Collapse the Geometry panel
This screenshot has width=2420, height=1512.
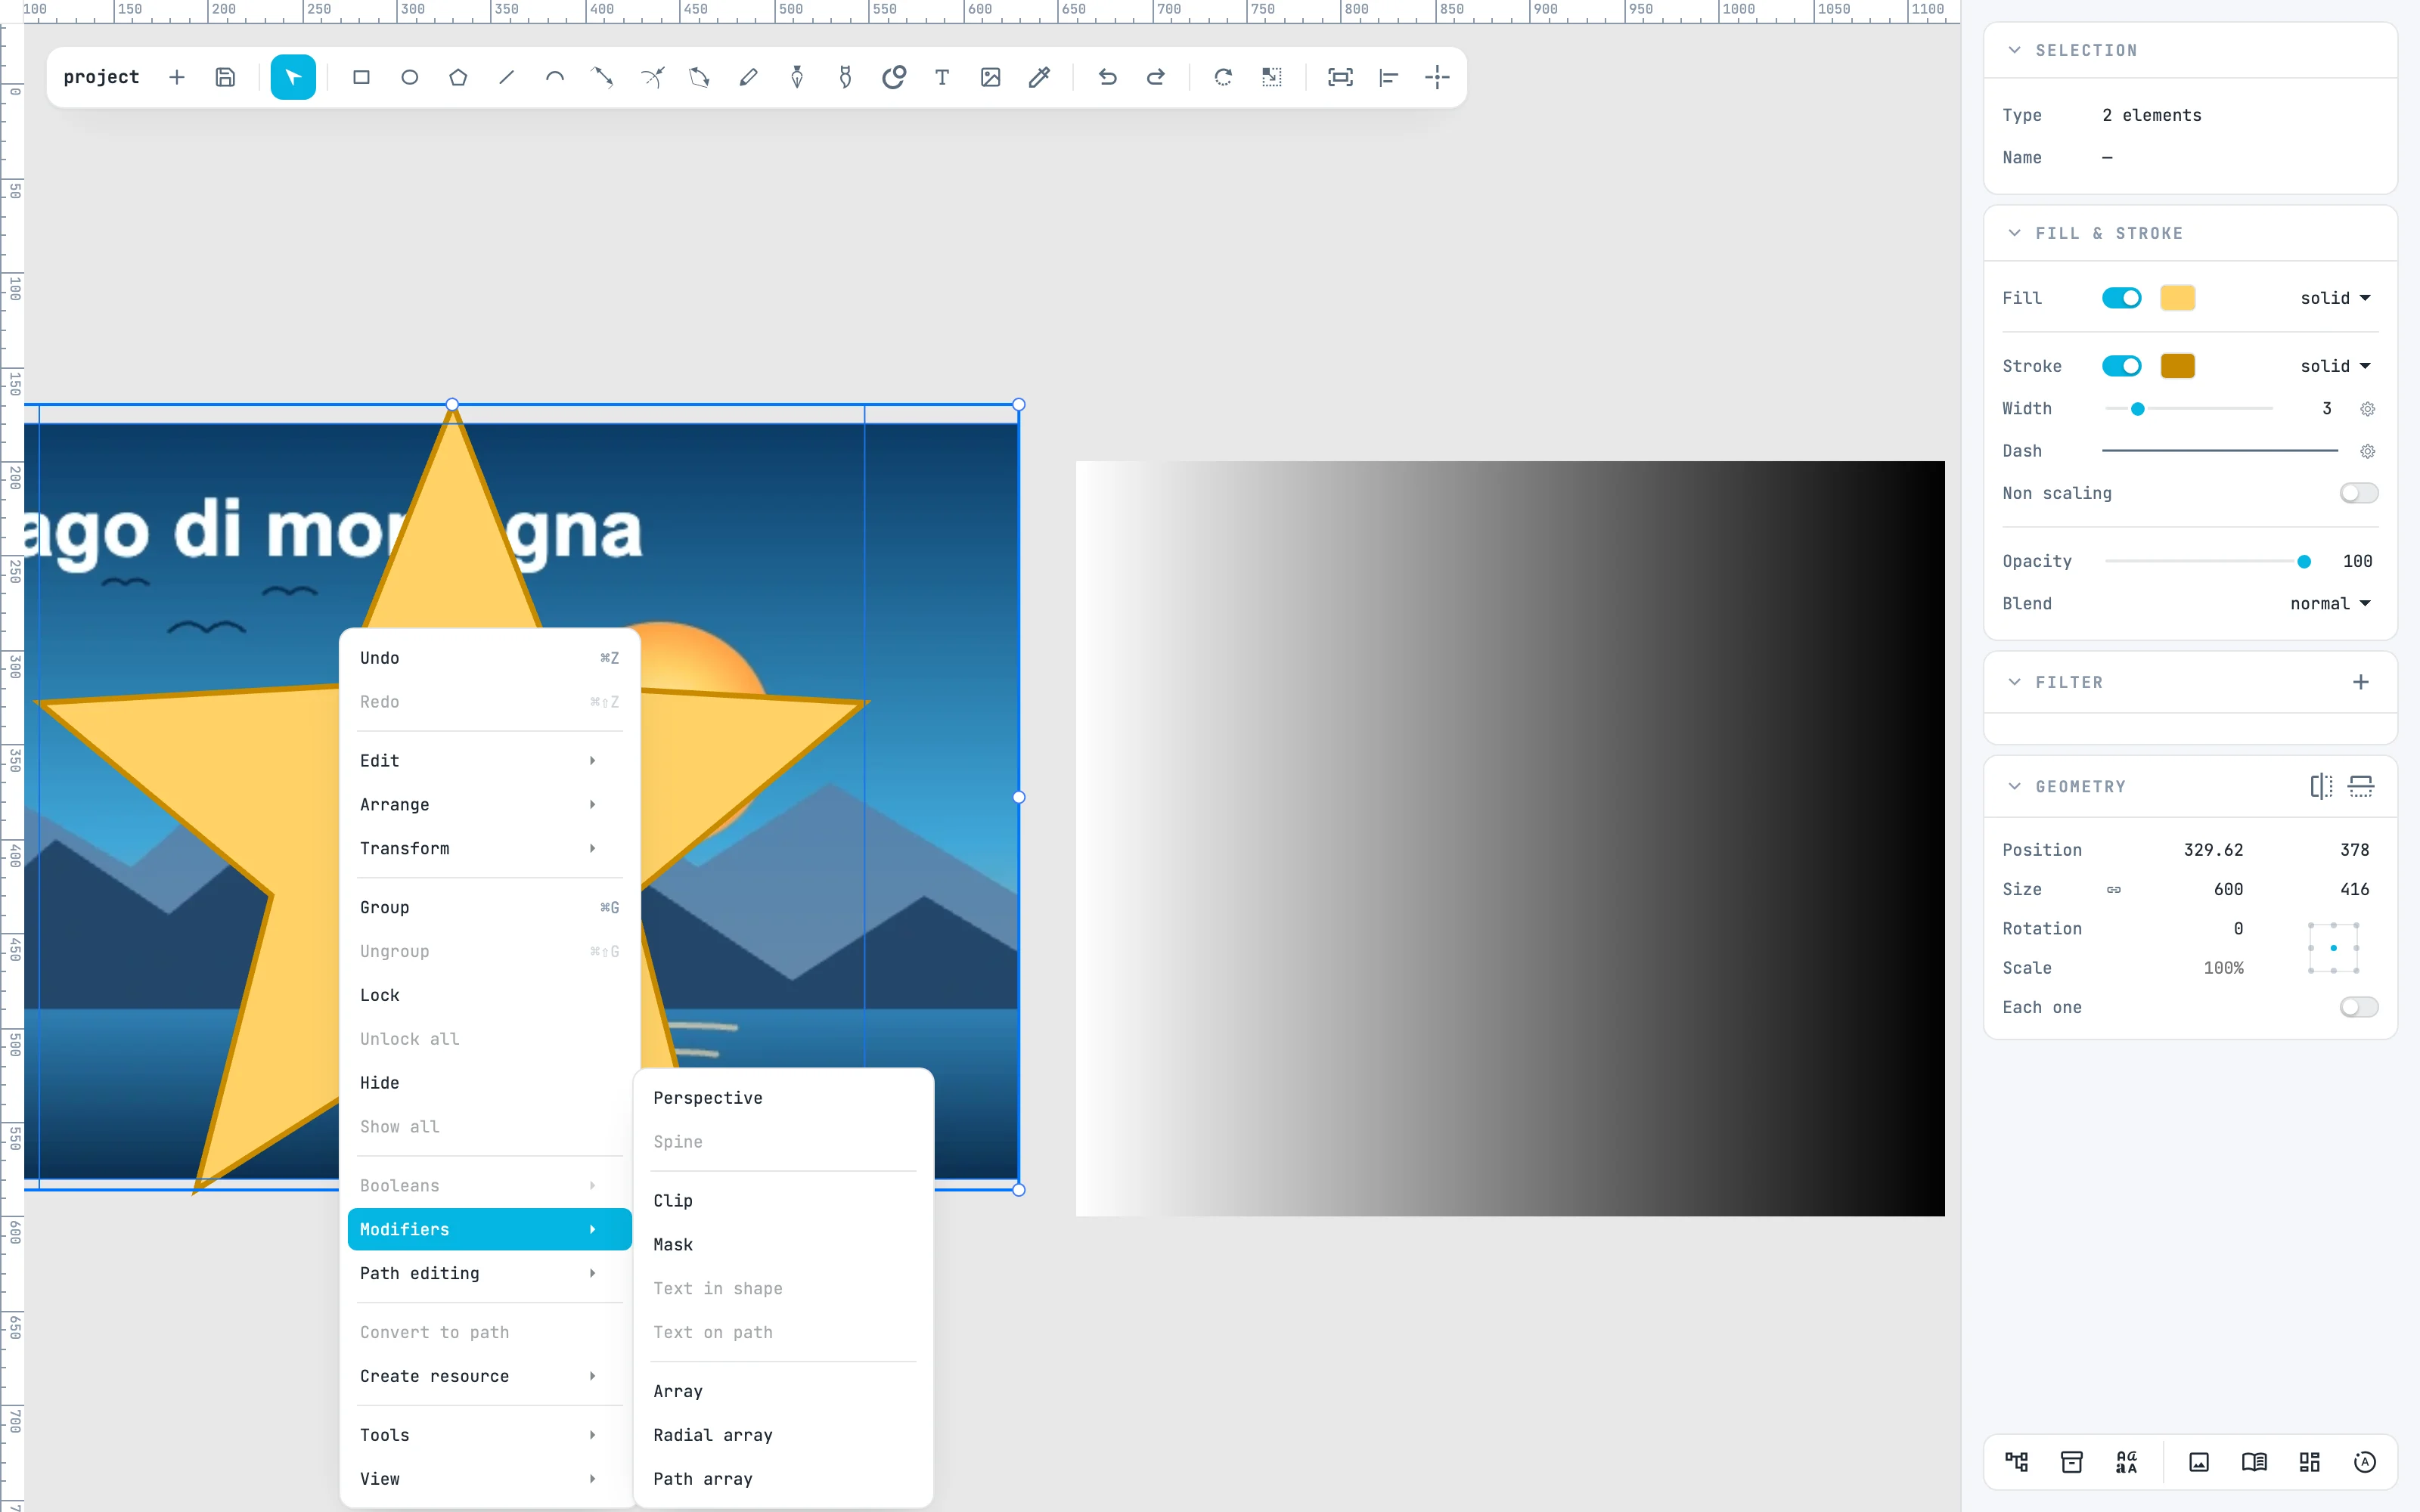pyautogui.click(x=2015, y=786)
